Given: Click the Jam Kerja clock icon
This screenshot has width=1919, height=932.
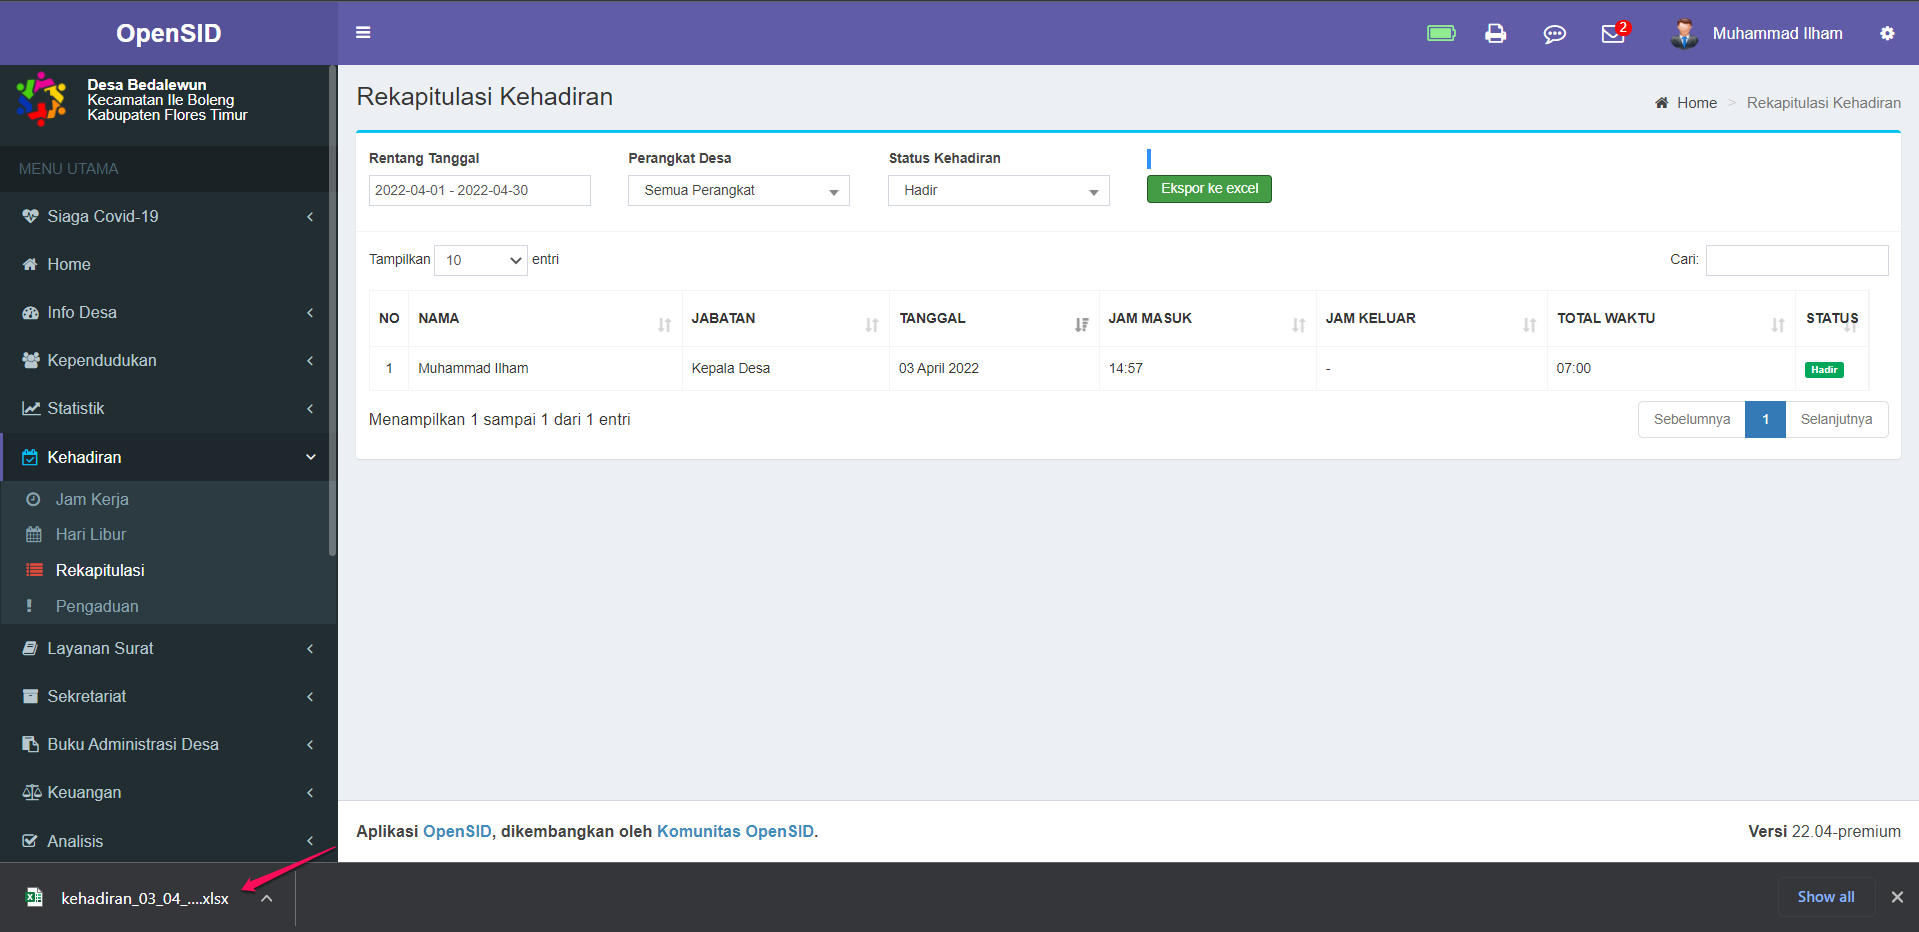Looking at the screenshot, I should 33,499.
